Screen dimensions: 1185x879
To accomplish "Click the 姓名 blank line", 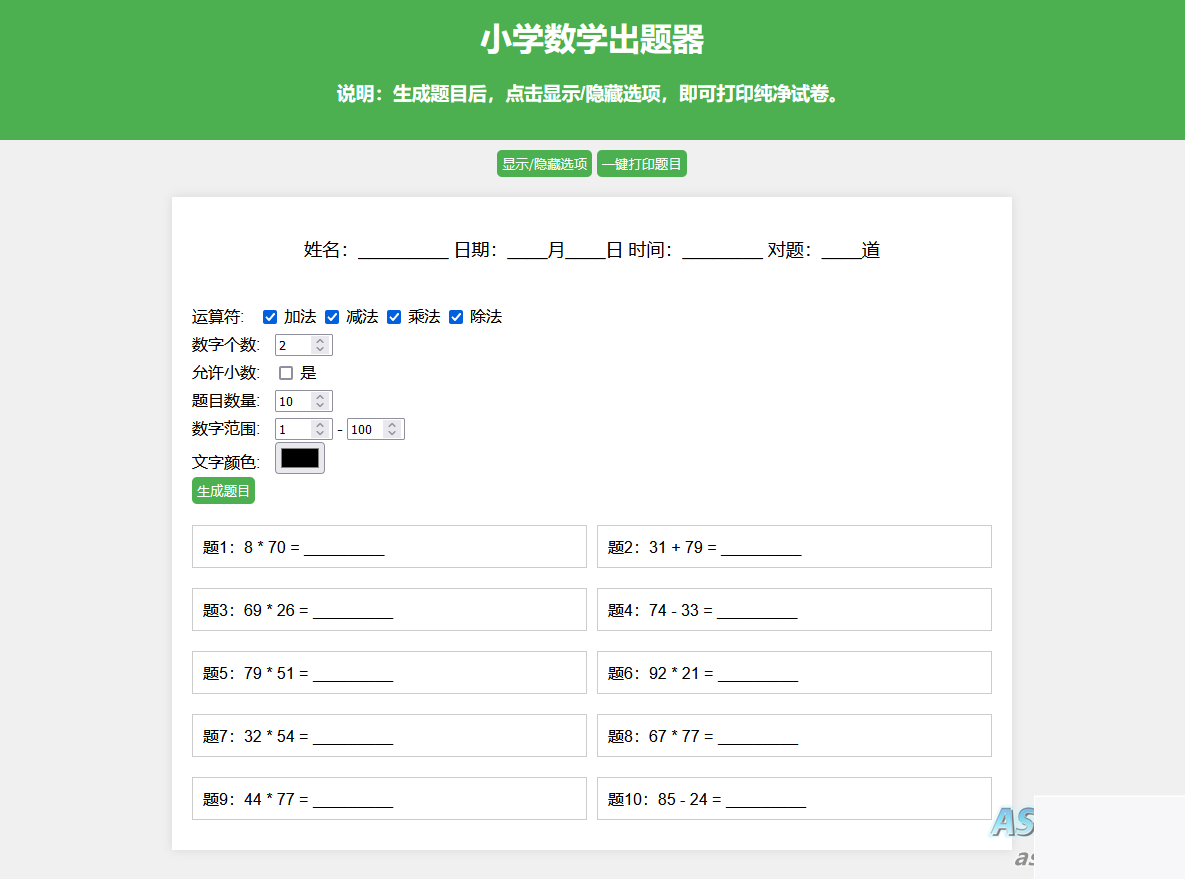I will [403, 252].
